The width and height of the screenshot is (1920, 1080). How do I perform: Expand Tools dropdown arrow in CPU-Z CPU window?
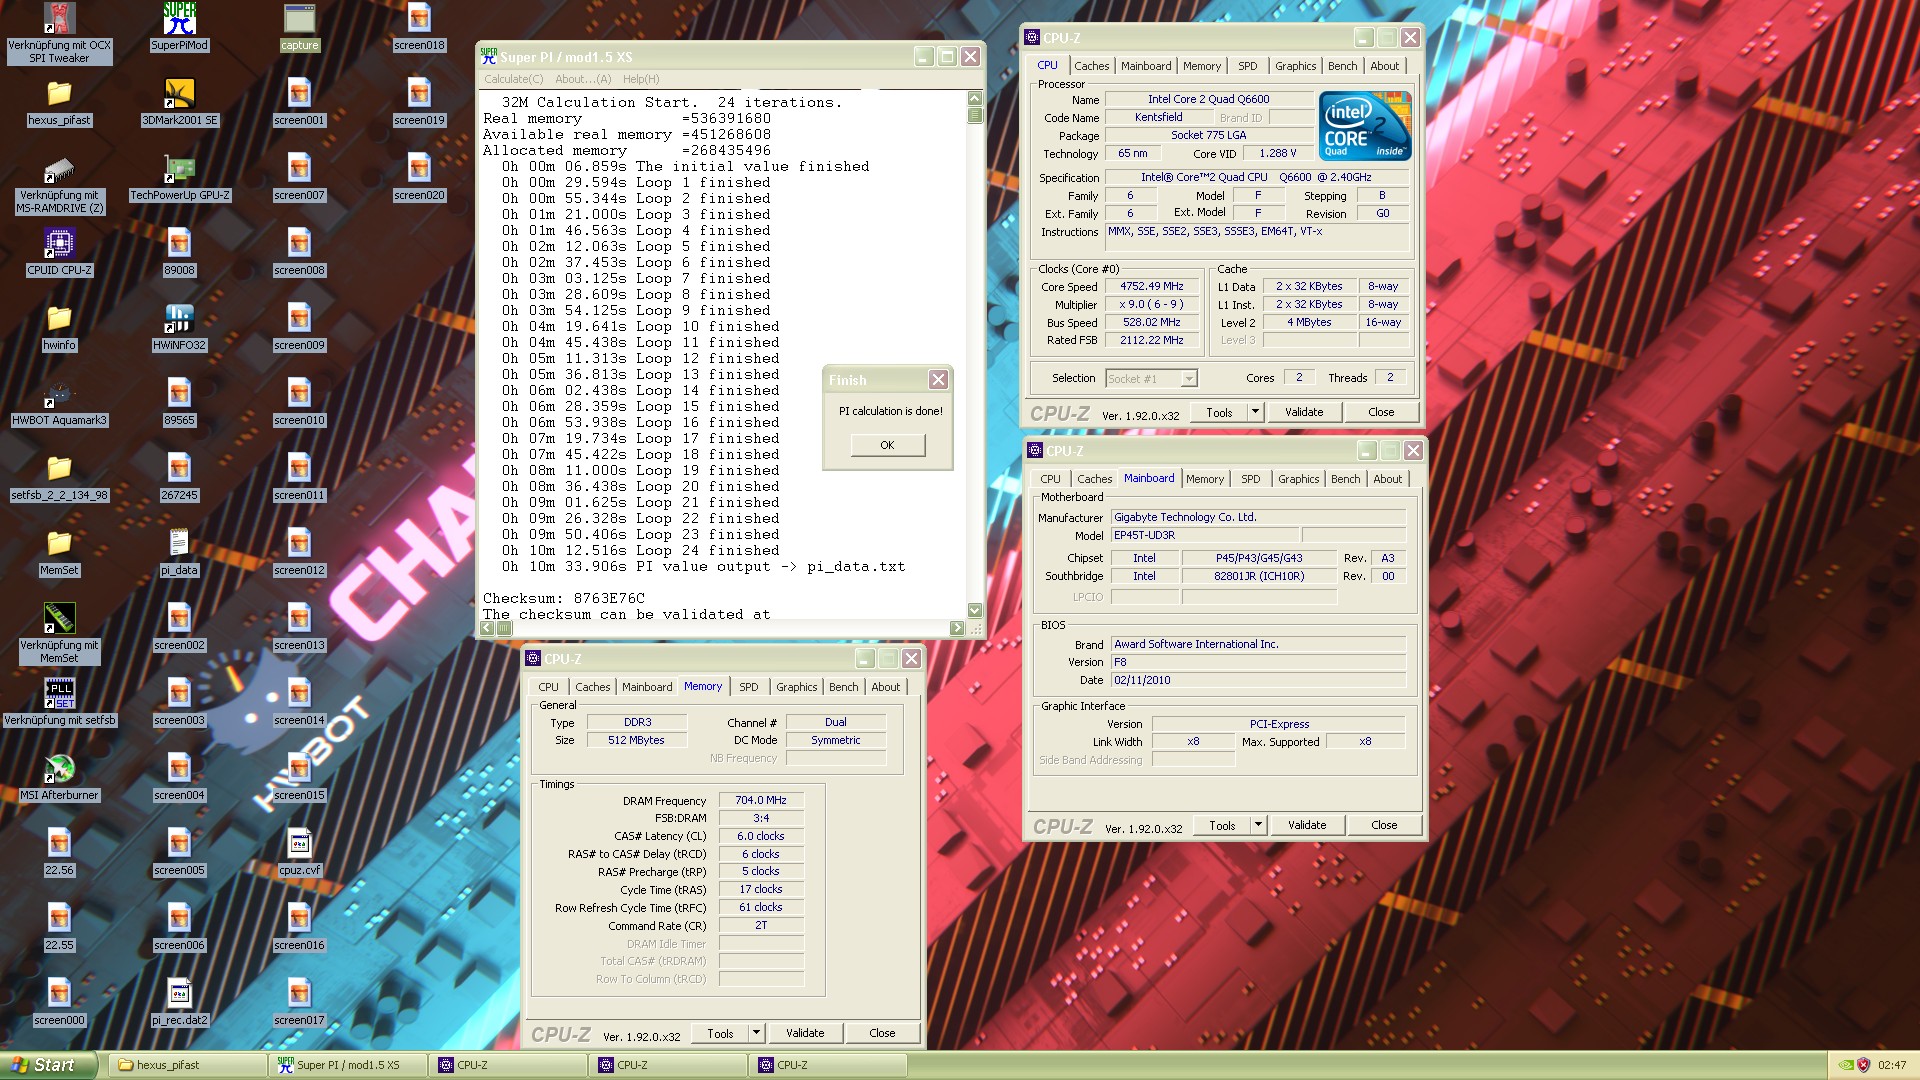pyautogui.click(x=1255, y=412)
